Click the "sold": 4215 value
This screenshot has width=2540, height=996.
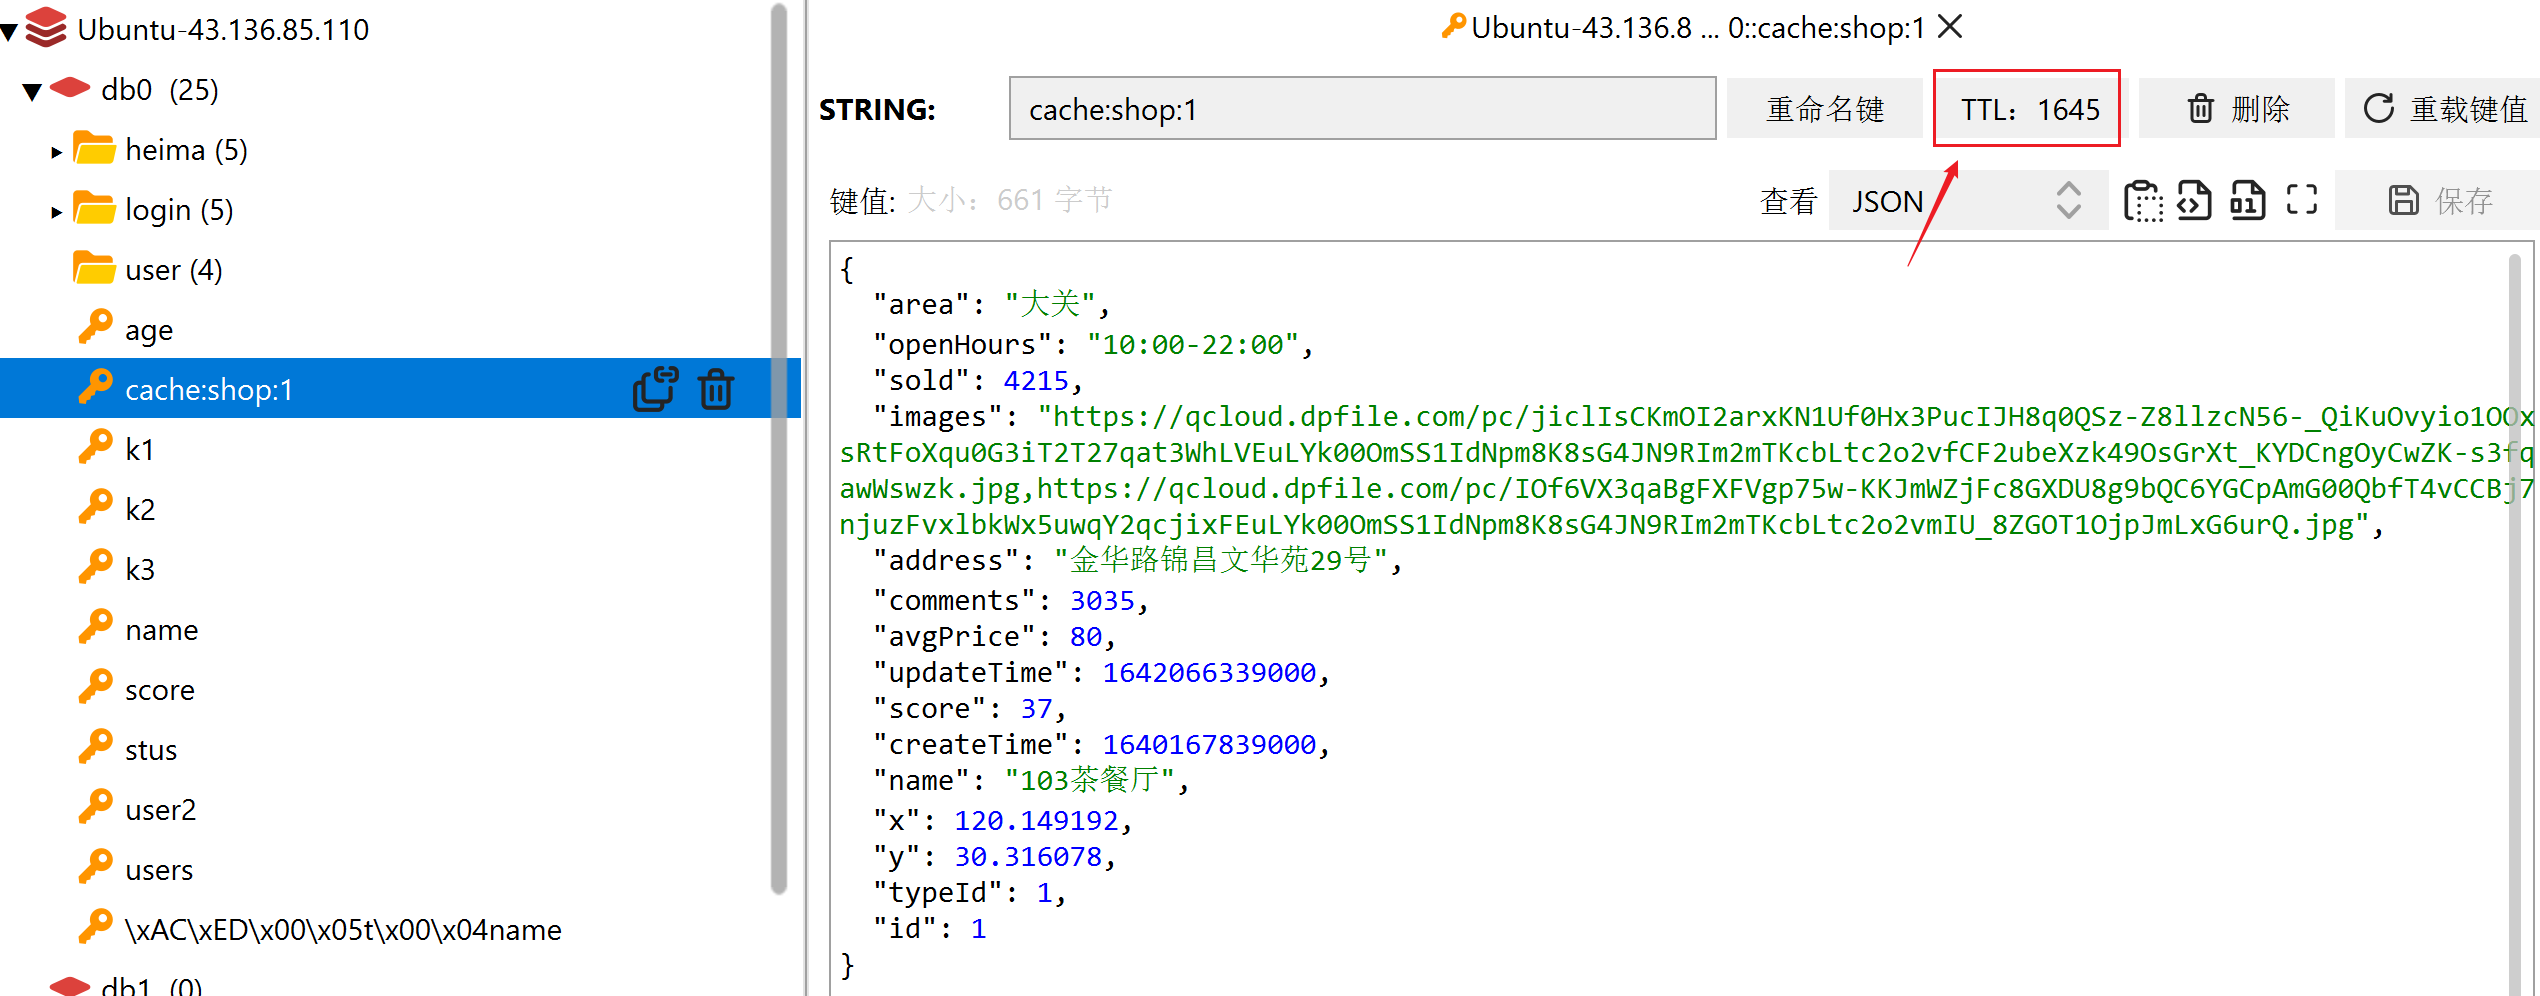pyautogui.click(x=1036, y=381)
